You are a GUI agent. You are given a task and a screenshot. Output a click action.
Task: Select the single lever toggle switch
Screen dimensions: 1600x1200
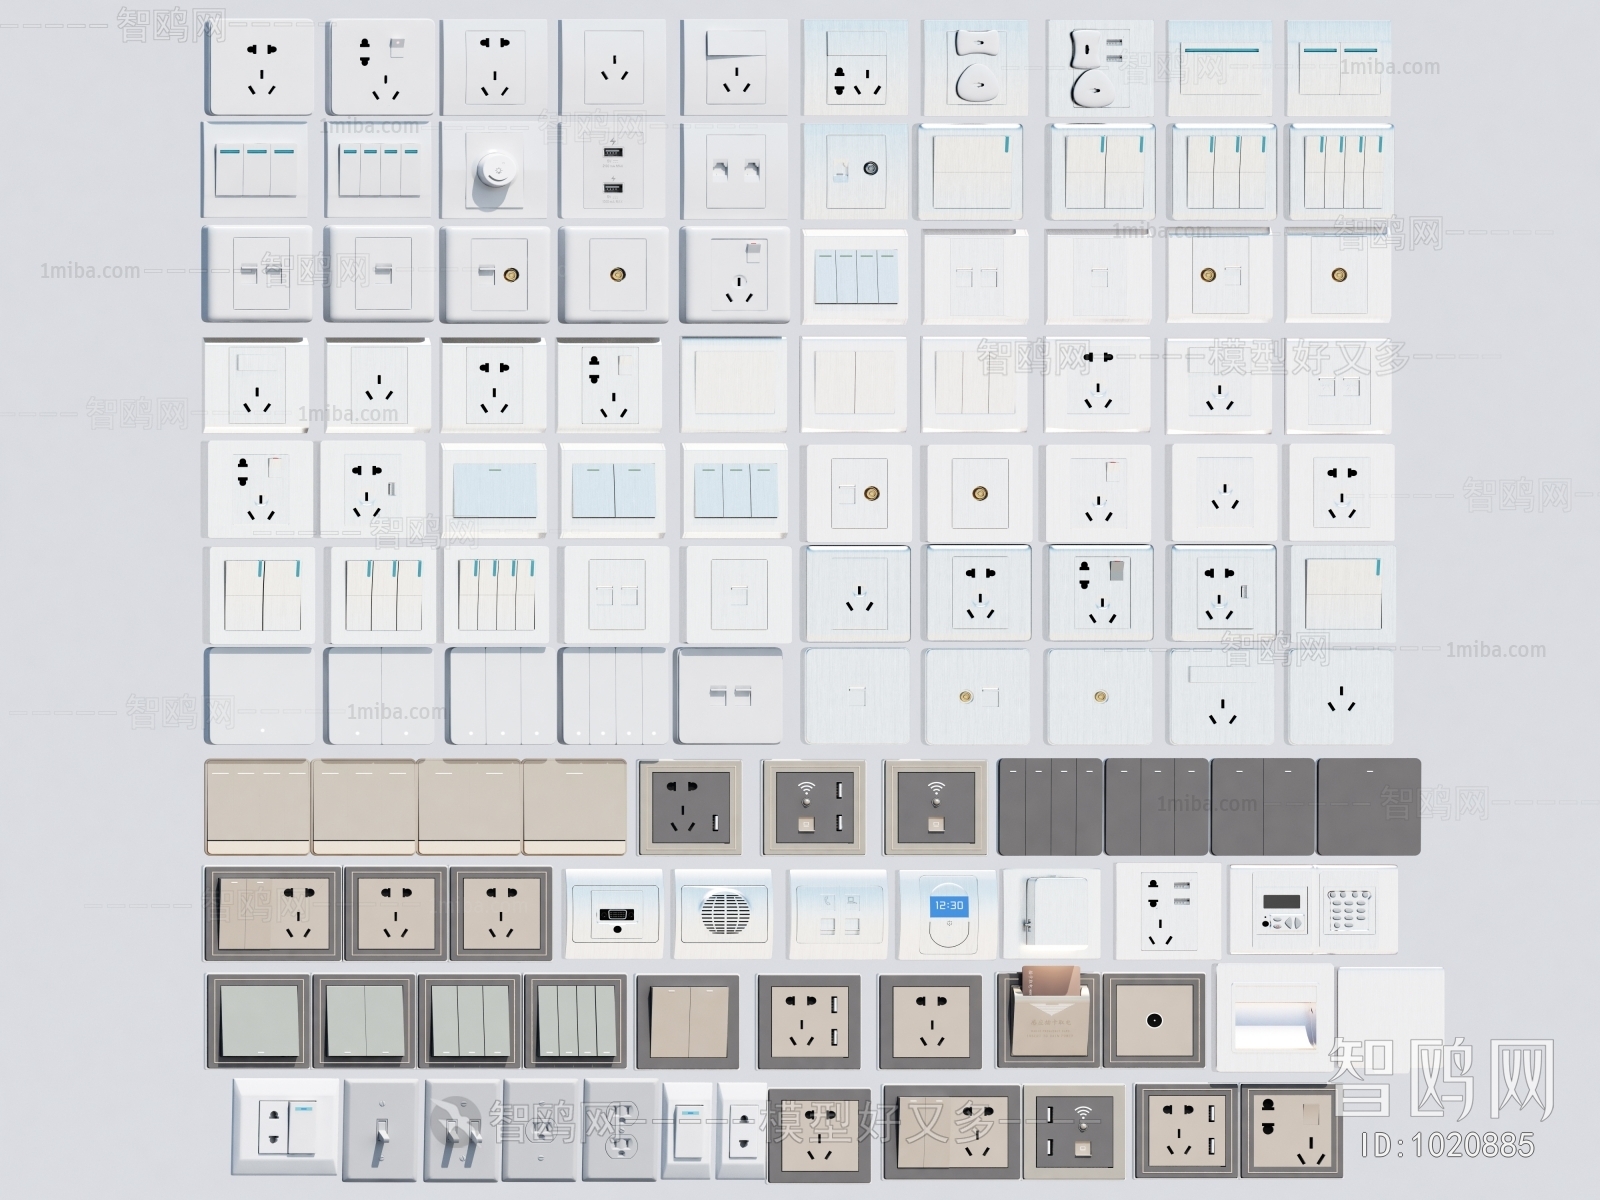[x=380, y=1130]
